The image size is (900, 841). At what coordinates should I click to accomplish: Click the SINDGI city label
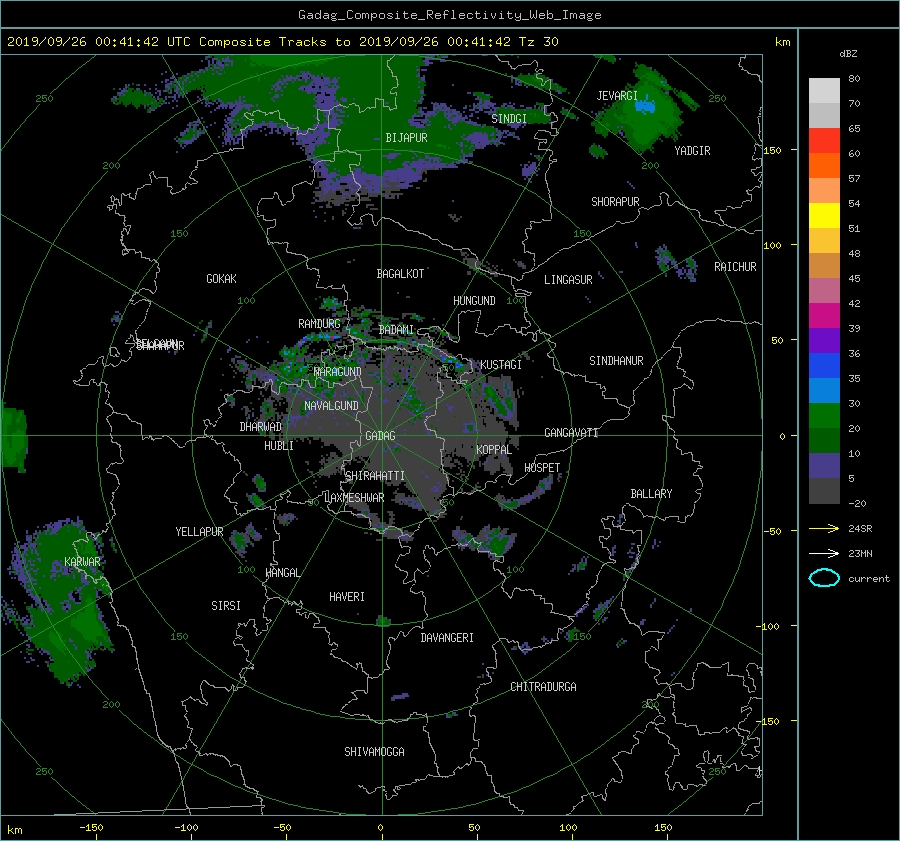pyautogui.click(x=509, y=119)
